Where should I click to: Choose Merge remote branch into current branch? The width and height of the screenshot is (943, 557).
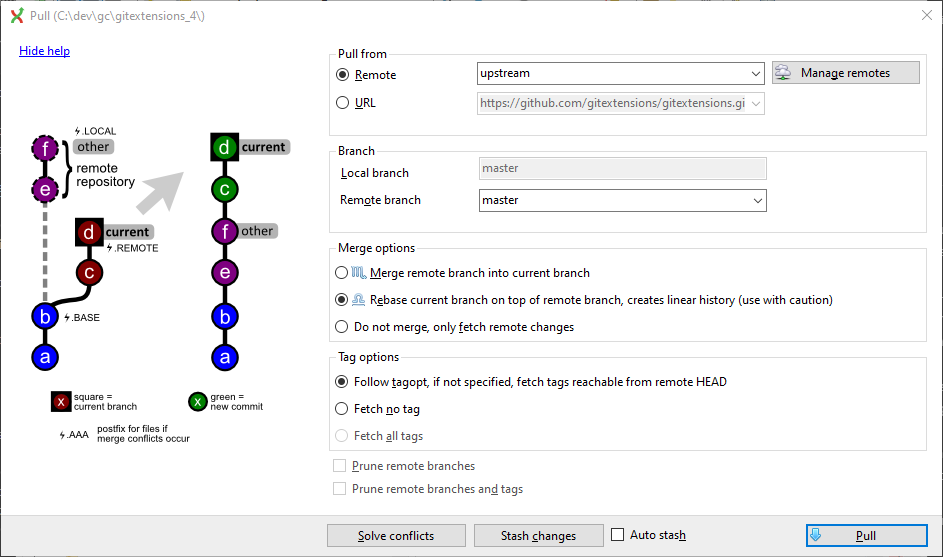(342, 273)
